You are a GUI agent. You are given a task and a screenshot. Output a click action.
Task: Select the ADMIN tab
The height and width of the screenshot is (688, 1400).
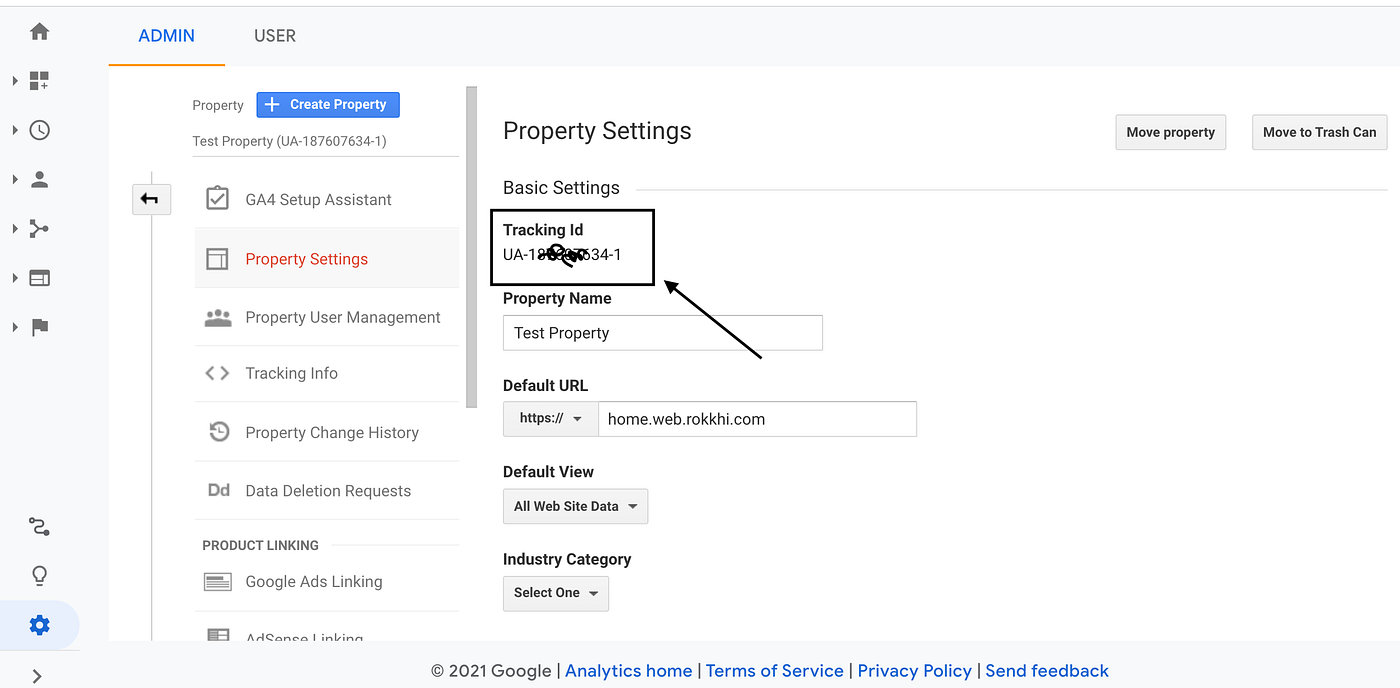167,36
